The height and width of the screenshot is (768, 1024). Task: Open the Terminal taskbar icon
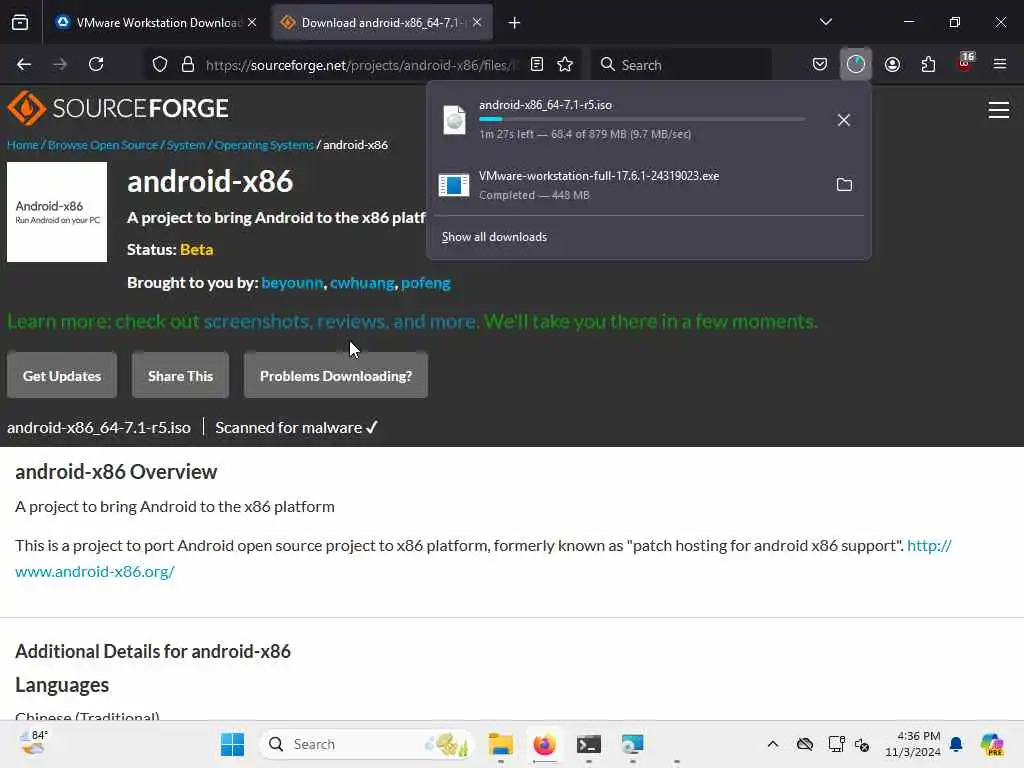pyautogui.click(x=588, y=744)
